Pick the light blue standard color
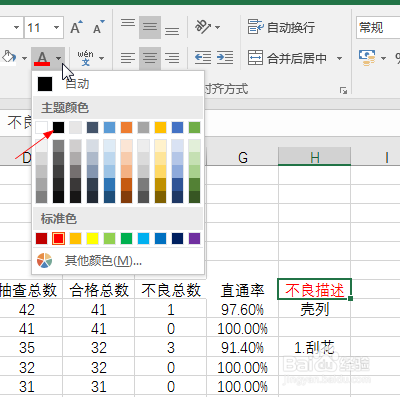 (x=143, y=238)
